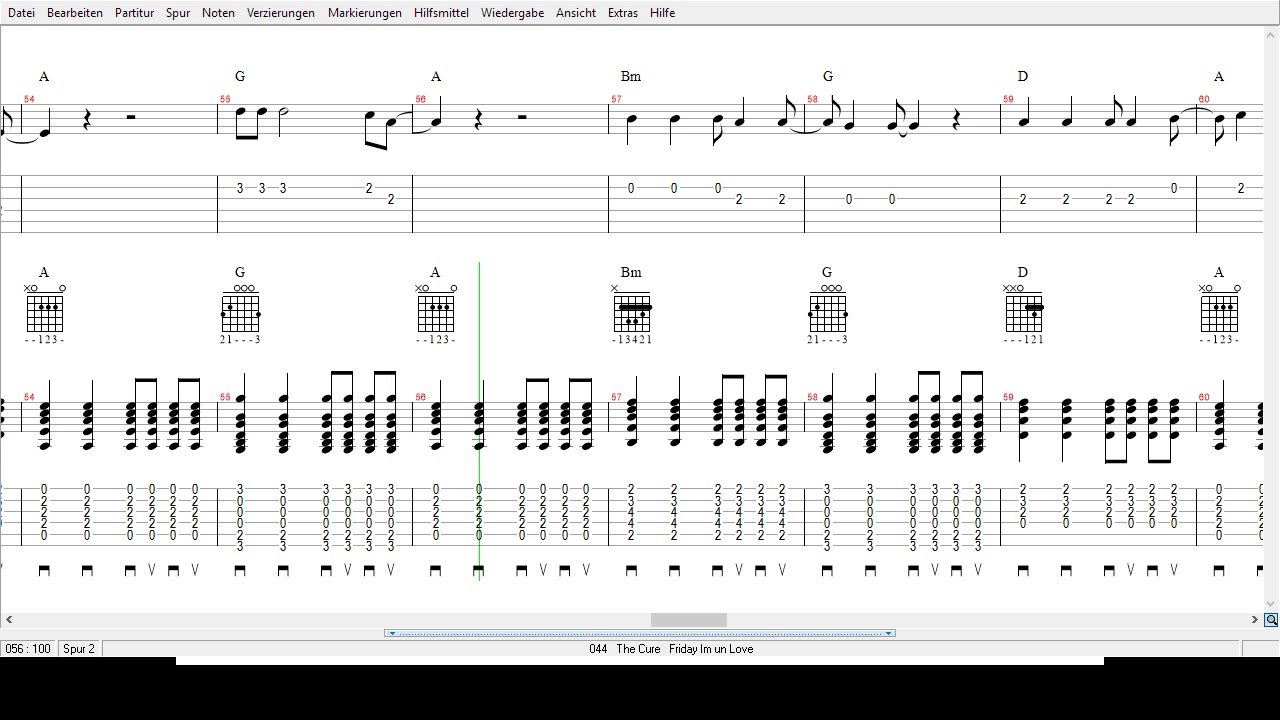Click the D chord name in top track
This screenshot has width=1280, height=720.
(1023, 76)
